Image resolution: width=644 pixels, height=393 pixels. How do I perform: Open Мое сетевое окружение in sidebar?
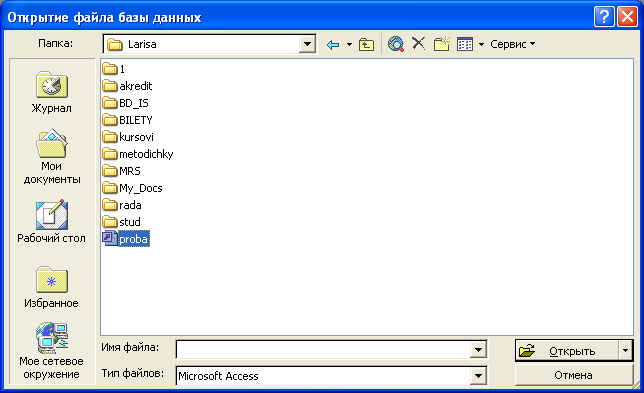[x=52, y=351]
